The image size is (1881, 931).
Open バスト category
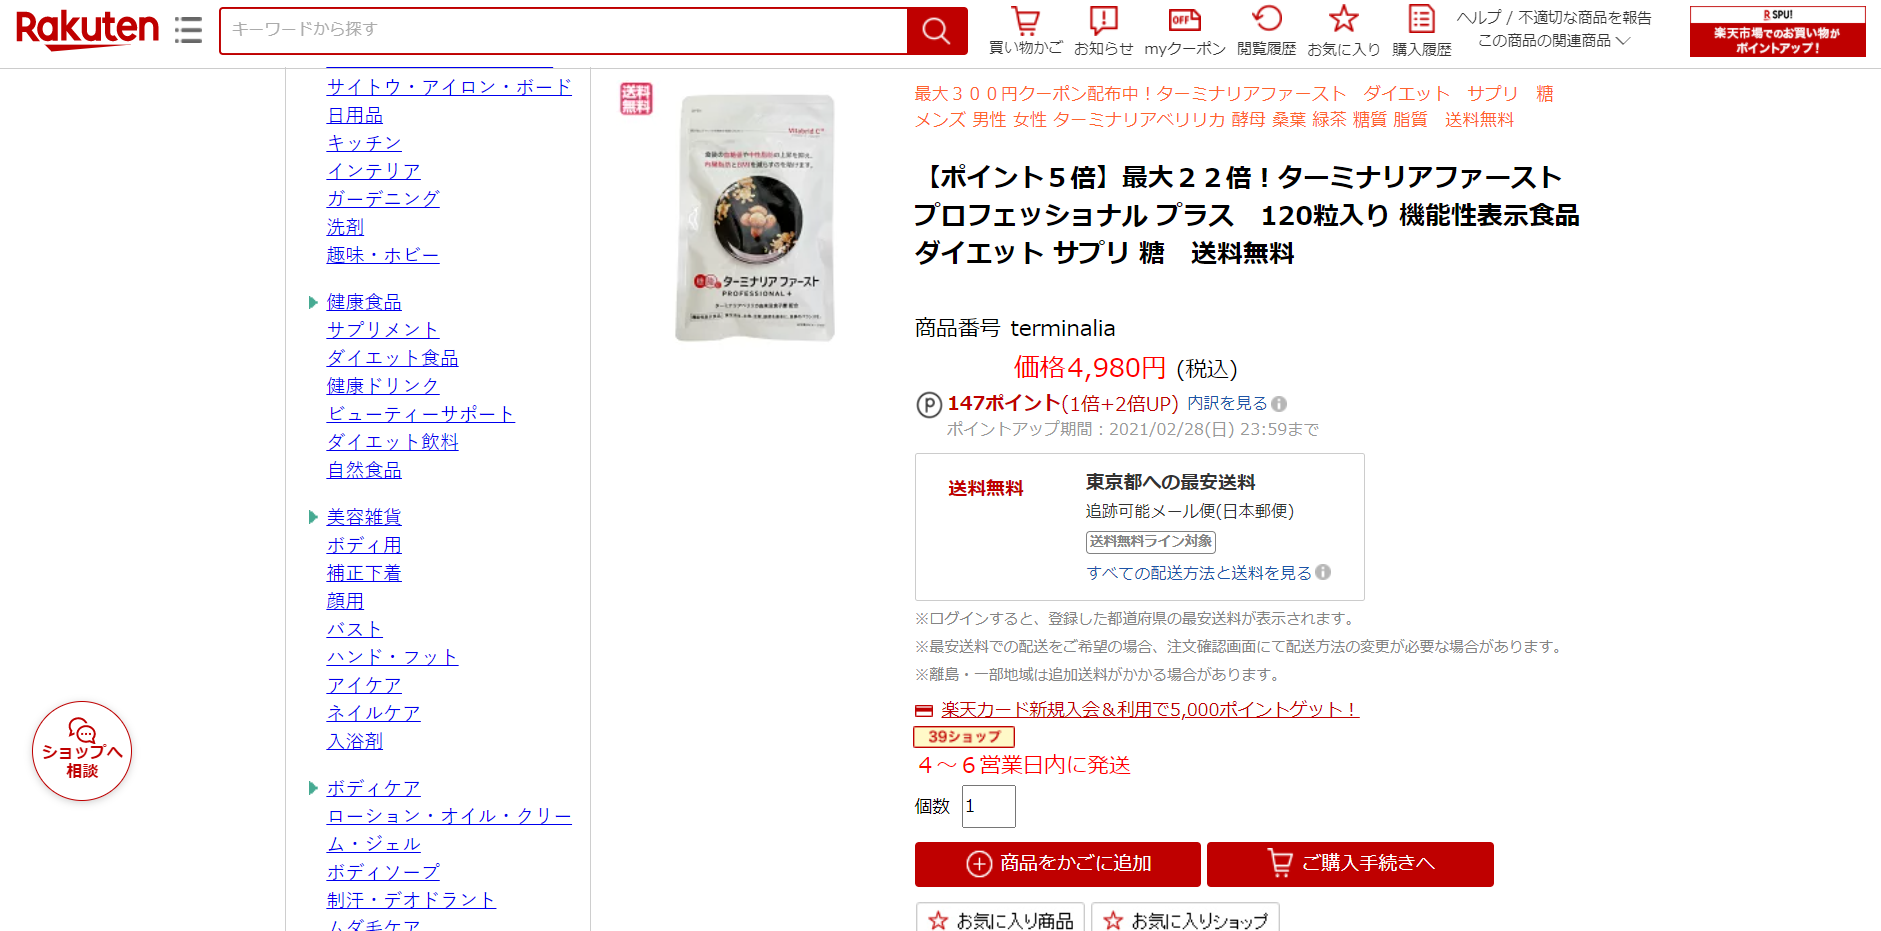click(x=355, y=629)
